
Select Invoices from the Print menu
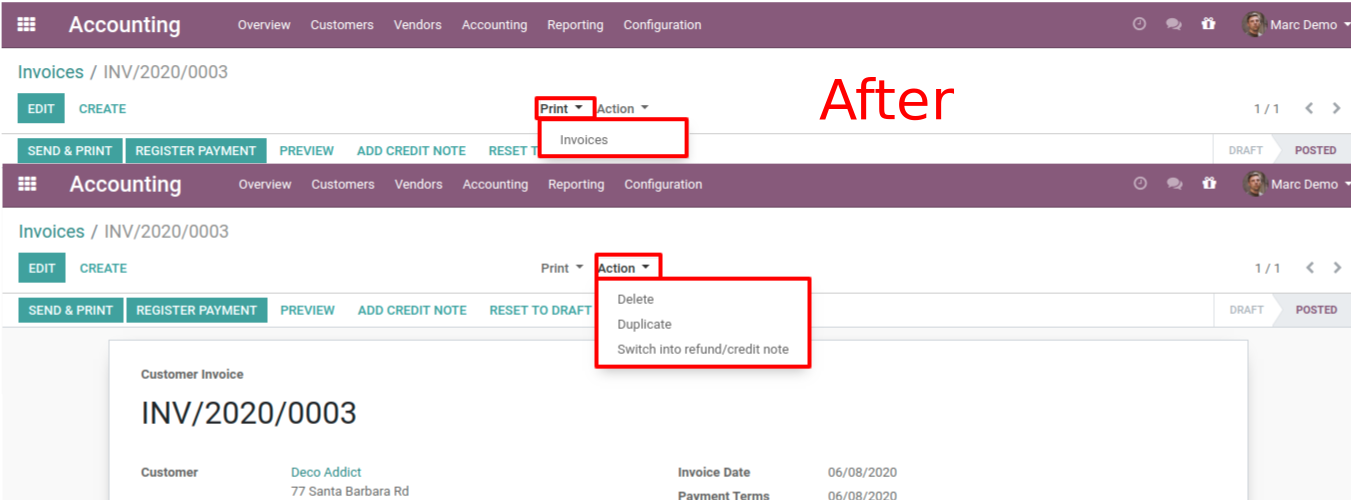(584, 140)
